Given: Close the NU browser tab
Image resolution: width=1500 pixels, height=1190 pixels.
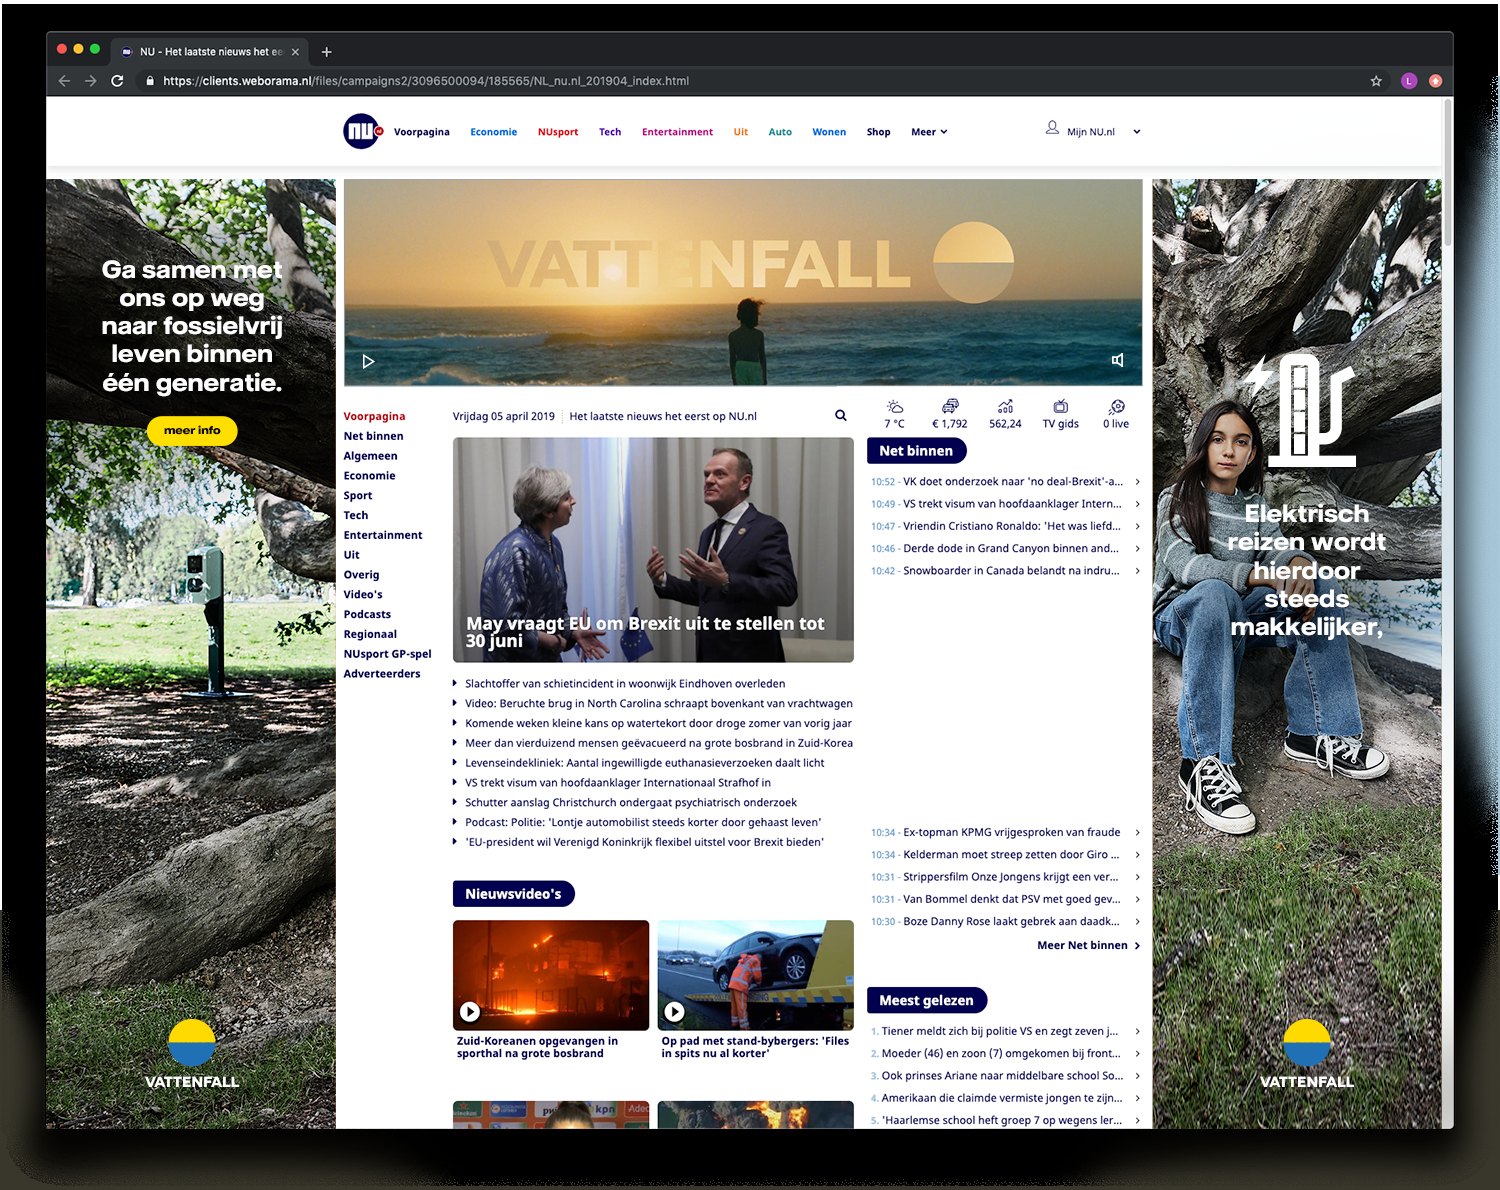Looking at the screenshot, I should click(295, 52).
